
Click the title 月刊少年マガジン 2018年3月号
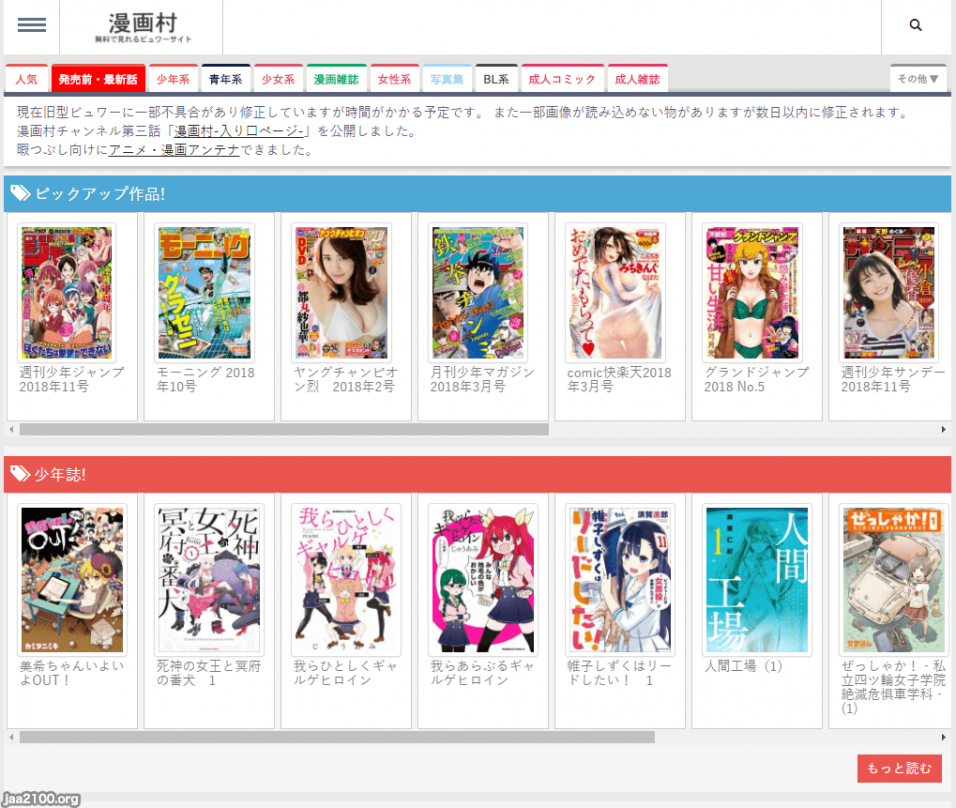pos(482,379)
